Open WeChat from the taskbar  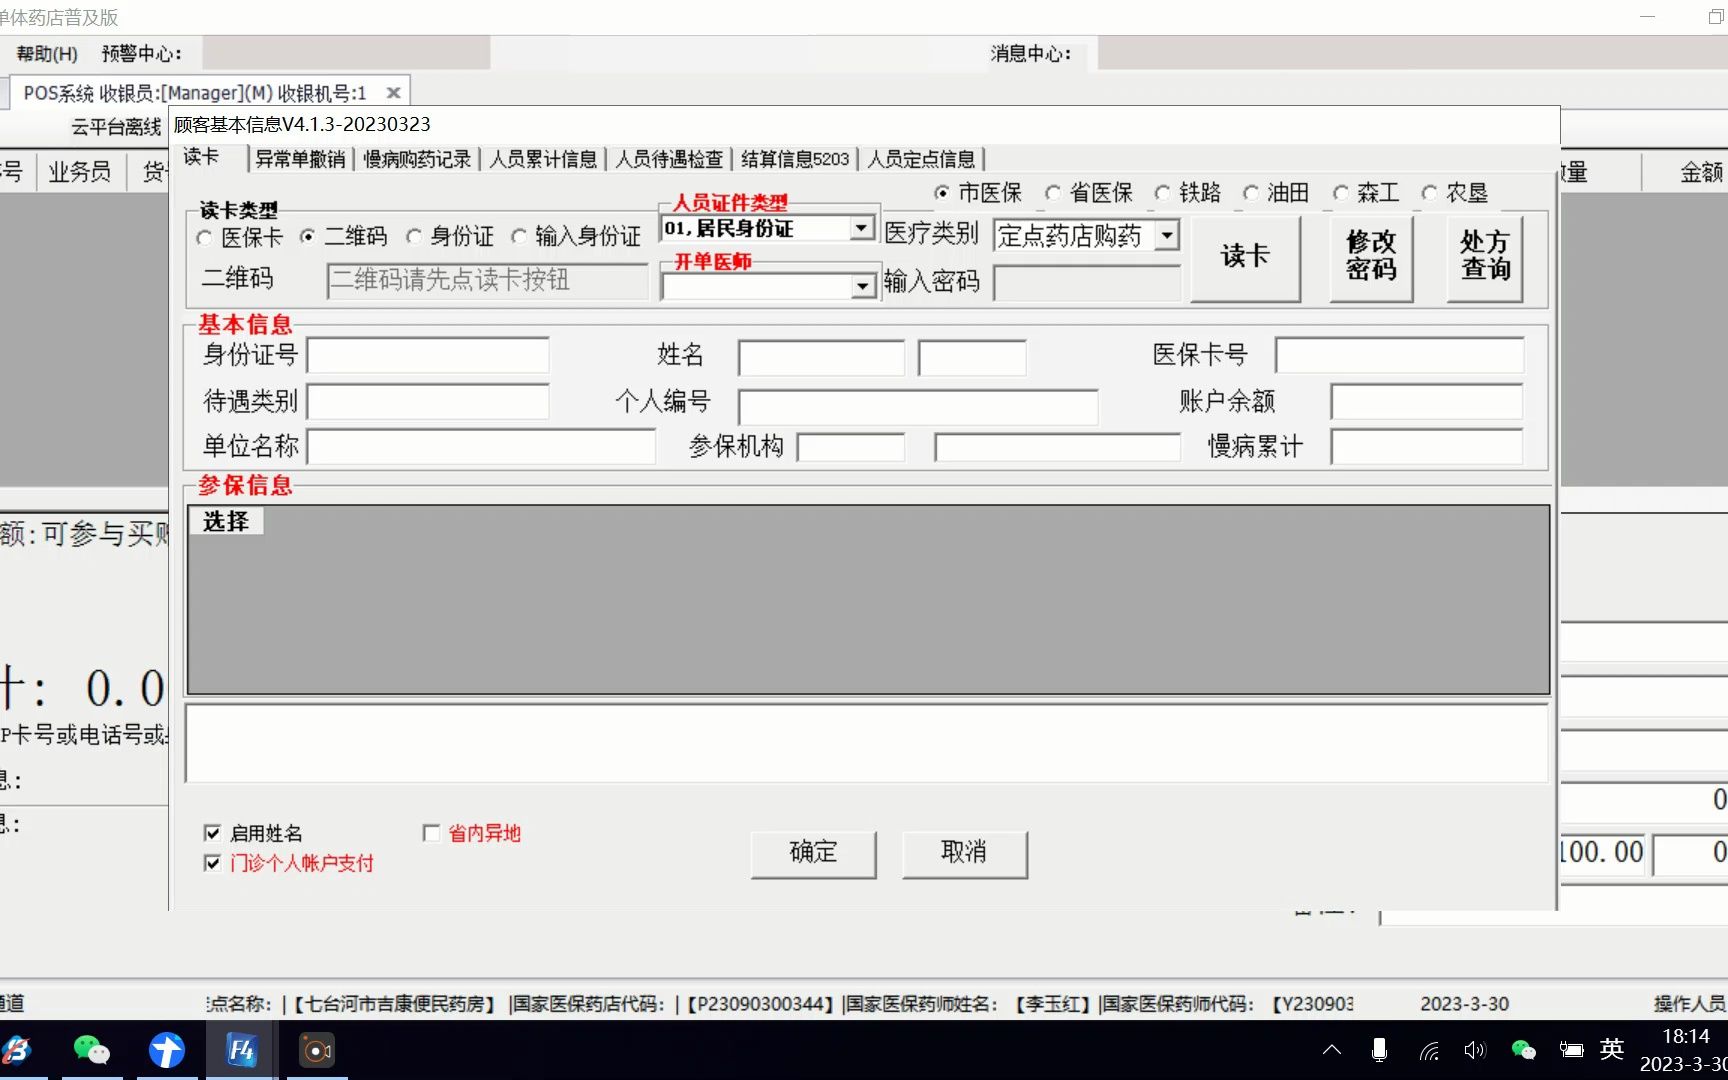coord(92,1050)
